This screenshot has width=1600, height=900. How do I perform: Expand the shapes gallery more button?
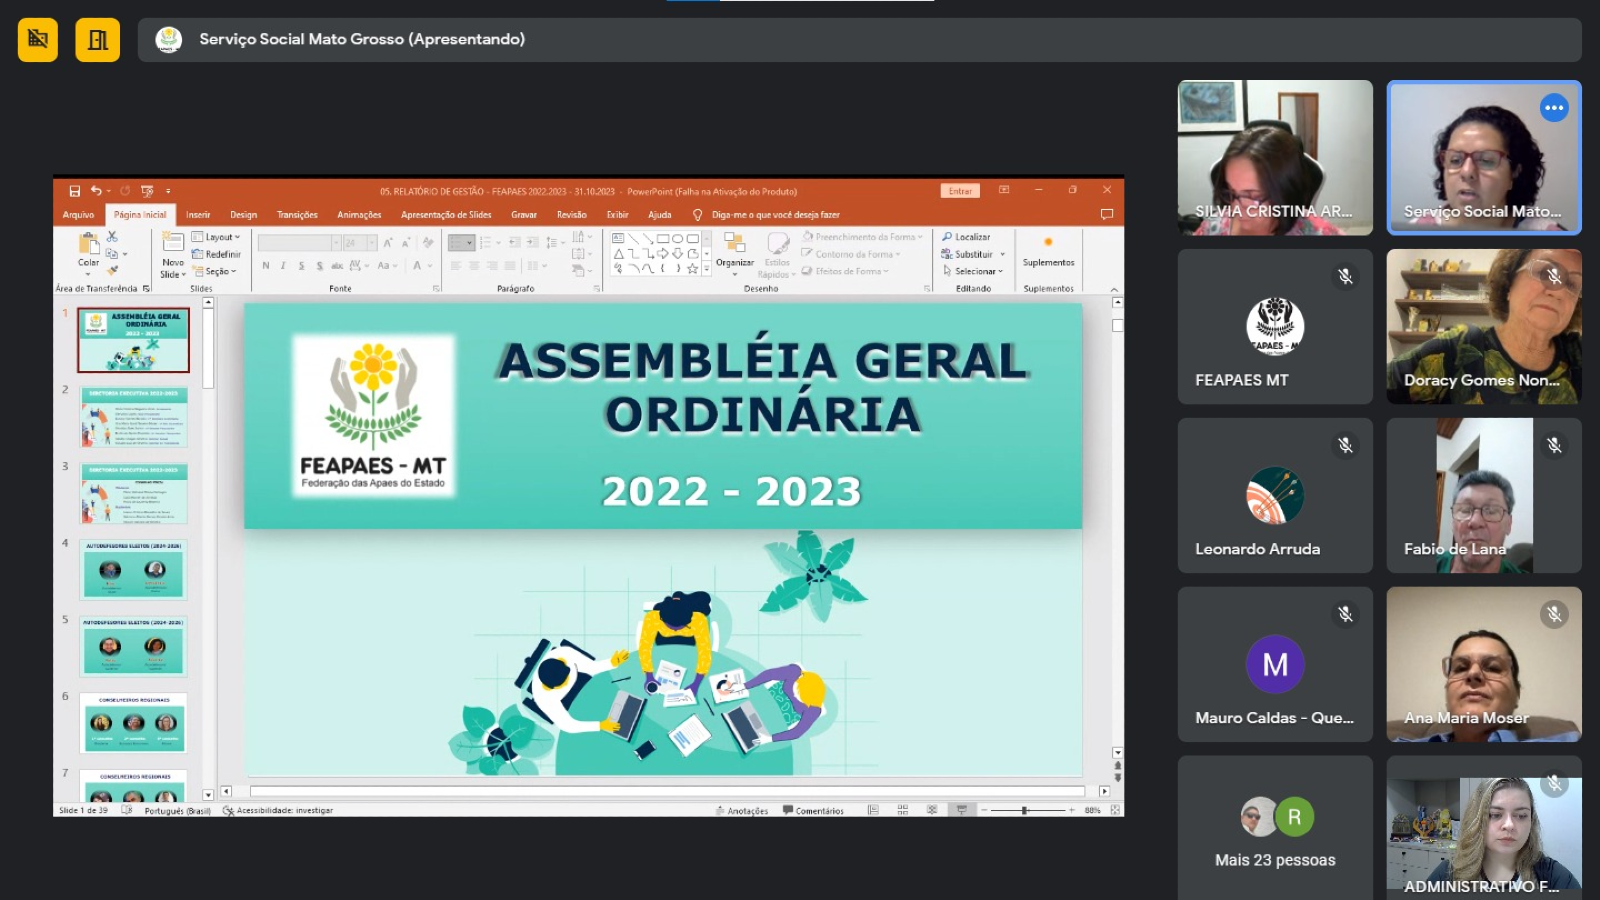click(x=707, y=269)
